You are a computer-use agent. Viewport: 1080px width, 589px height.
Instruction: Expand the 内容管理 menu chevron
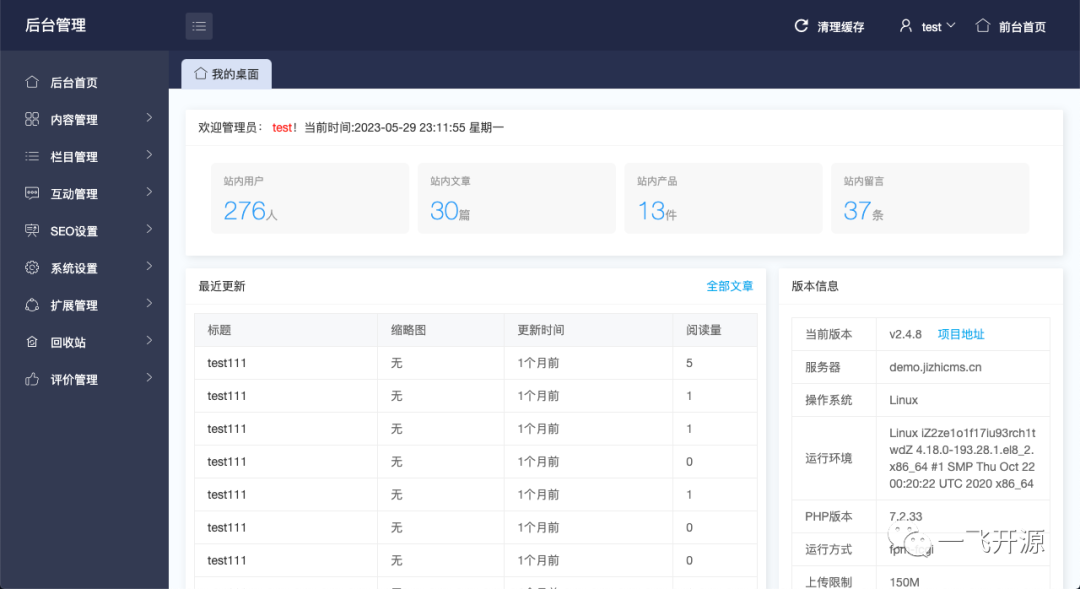tap(149, 118)
